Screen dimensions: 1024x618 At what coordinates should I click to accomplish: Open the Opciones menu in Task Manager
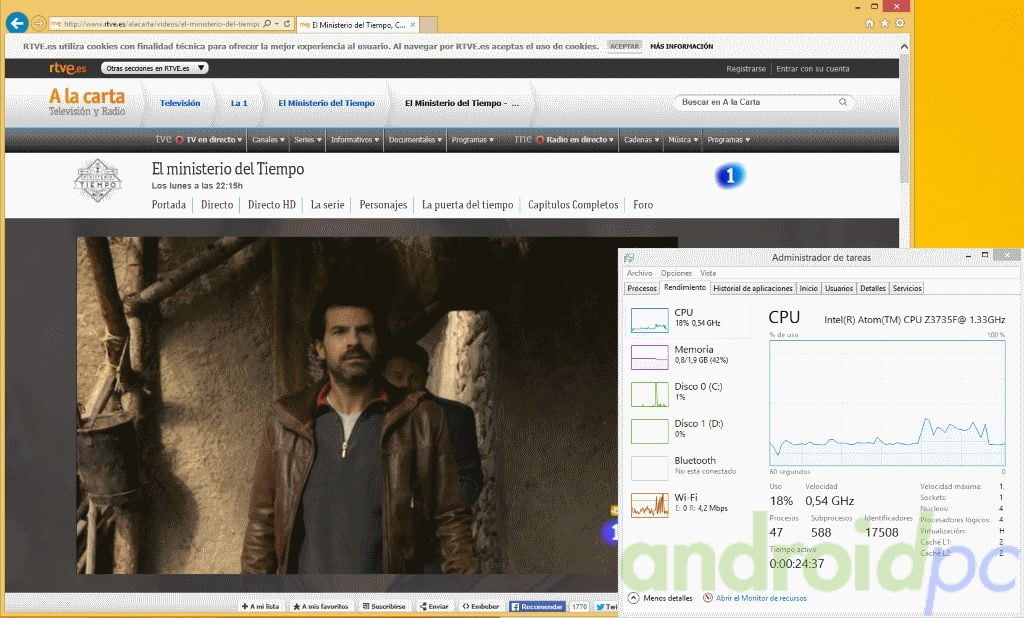(x=676, y=273)
